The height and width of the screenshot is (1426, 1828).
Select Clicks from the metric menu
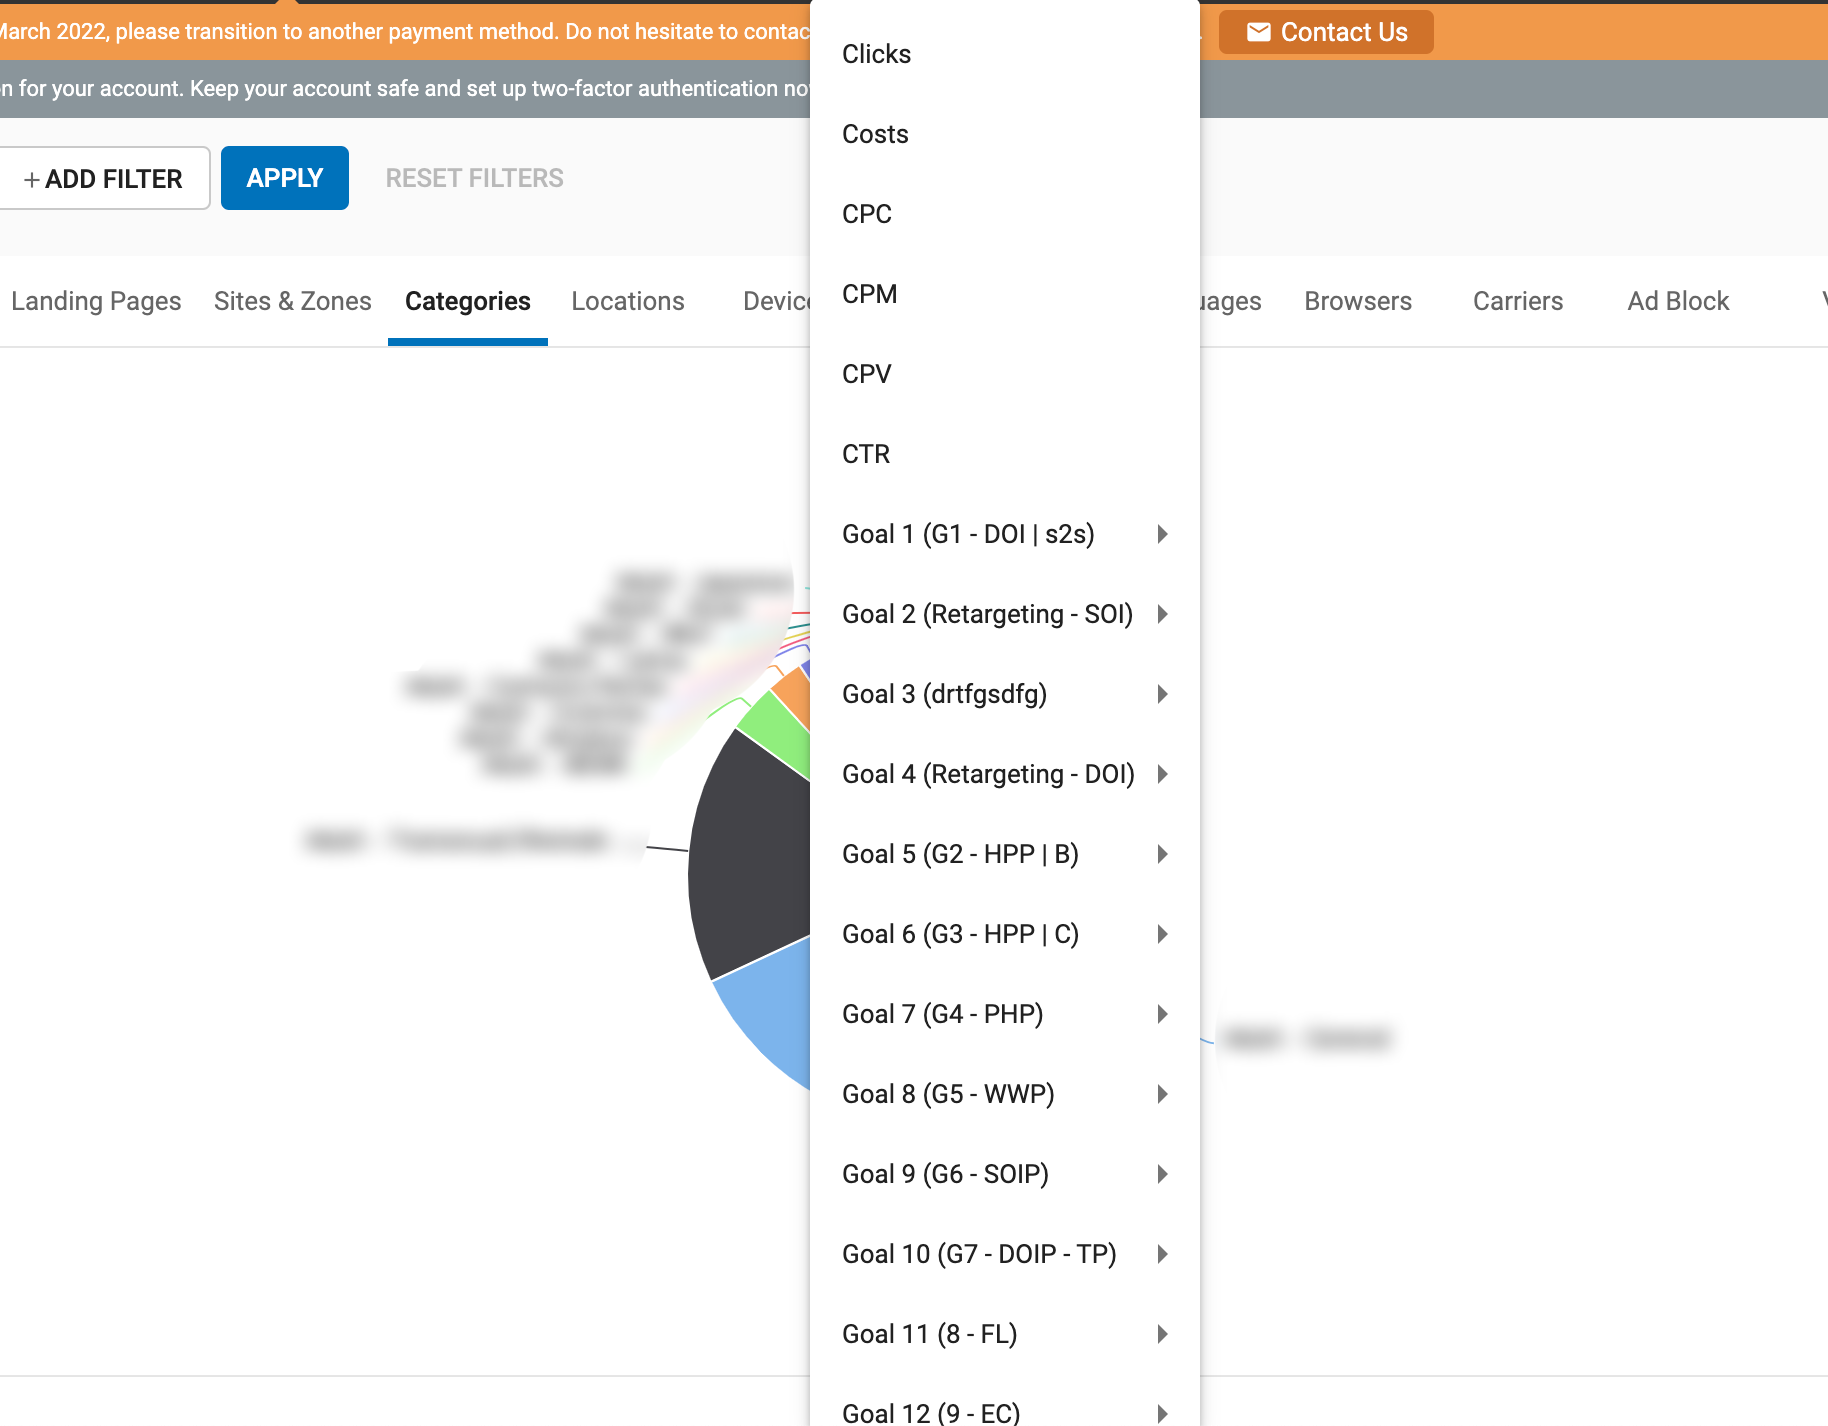(876, 54)
